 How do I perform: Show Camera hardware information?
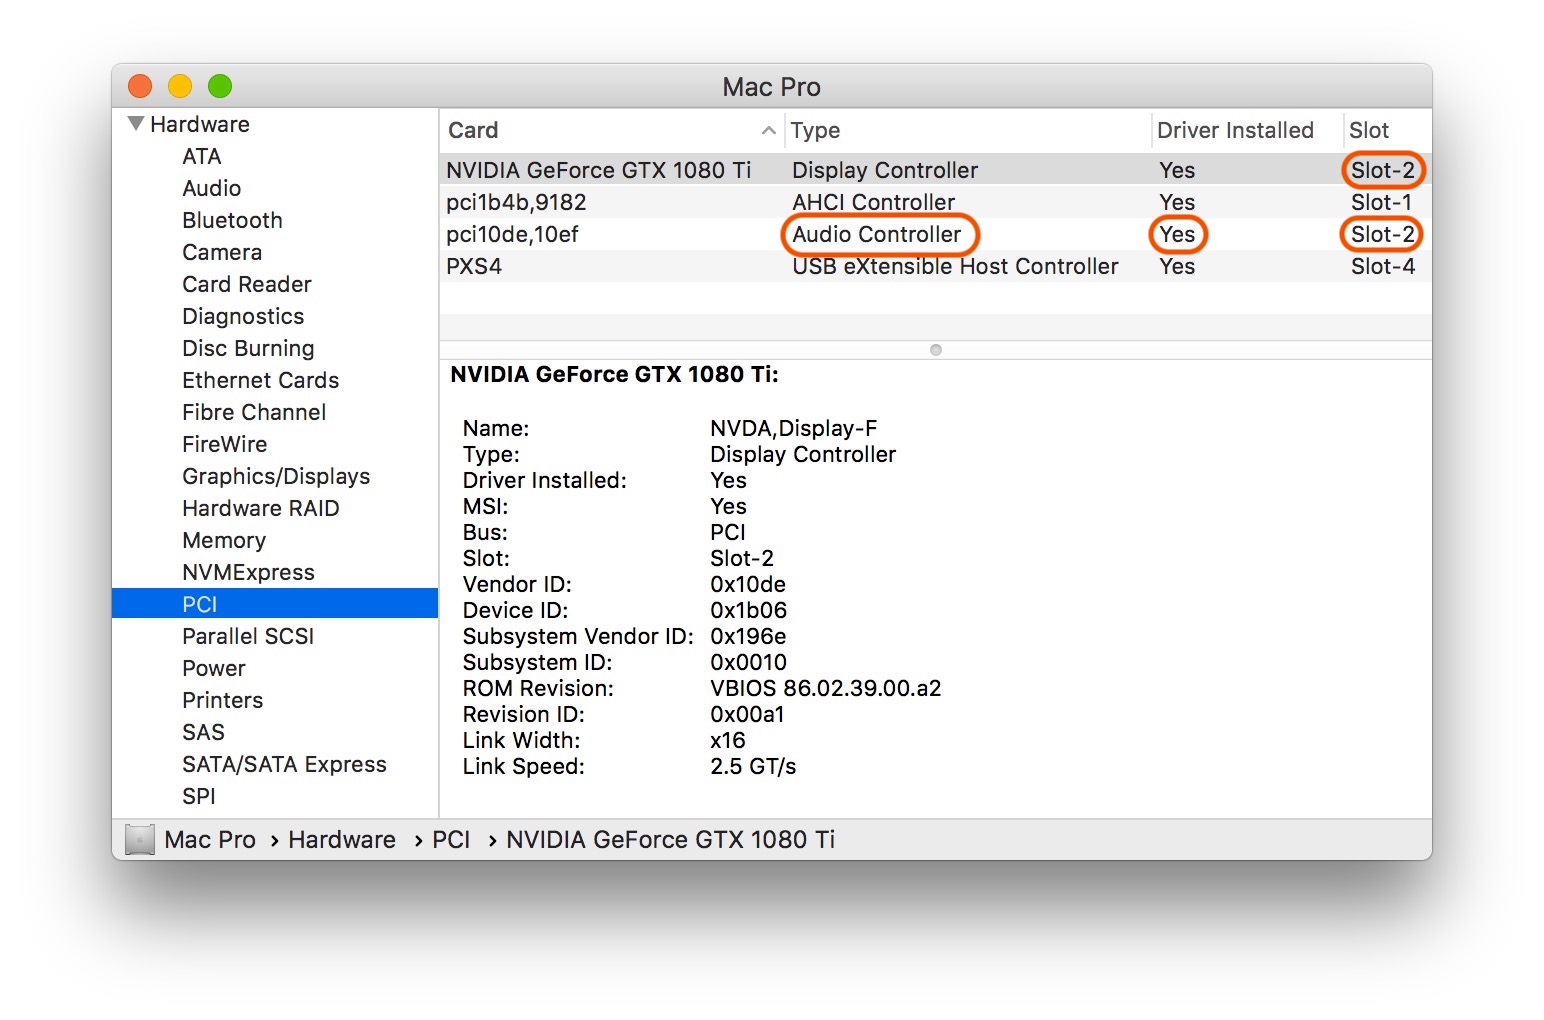[222, 252]
